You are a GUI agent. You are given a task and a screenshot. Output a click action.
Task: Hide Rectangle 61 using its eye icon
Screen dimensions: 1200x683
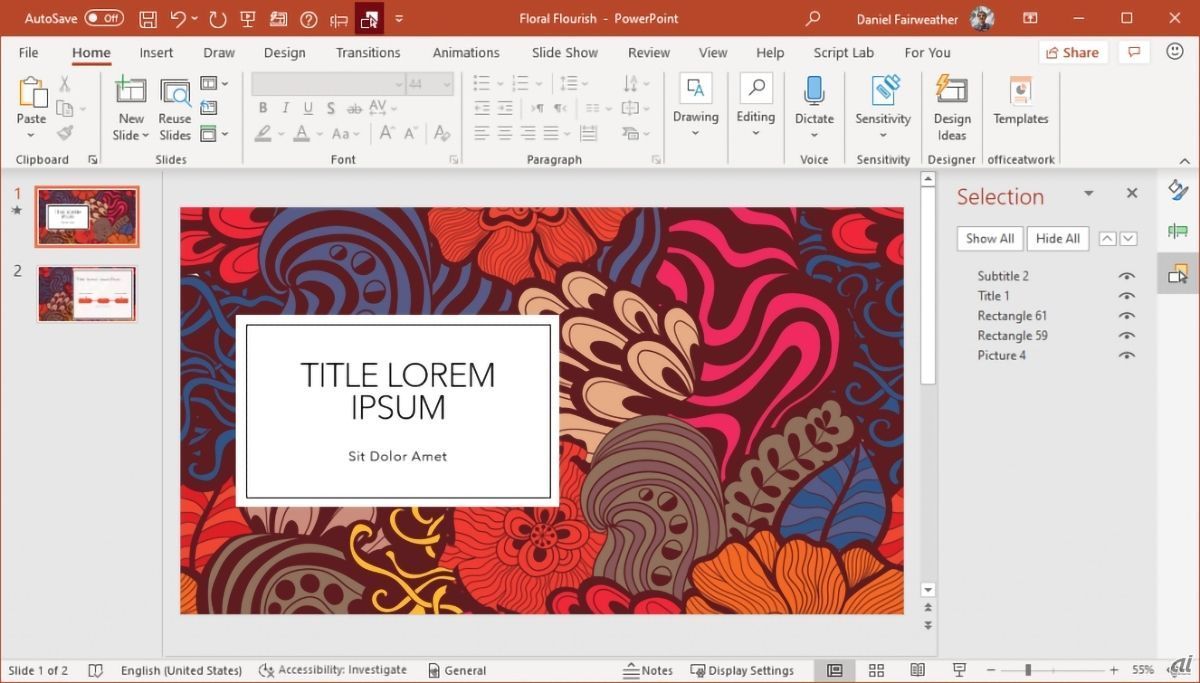(x=1127, y=316)
